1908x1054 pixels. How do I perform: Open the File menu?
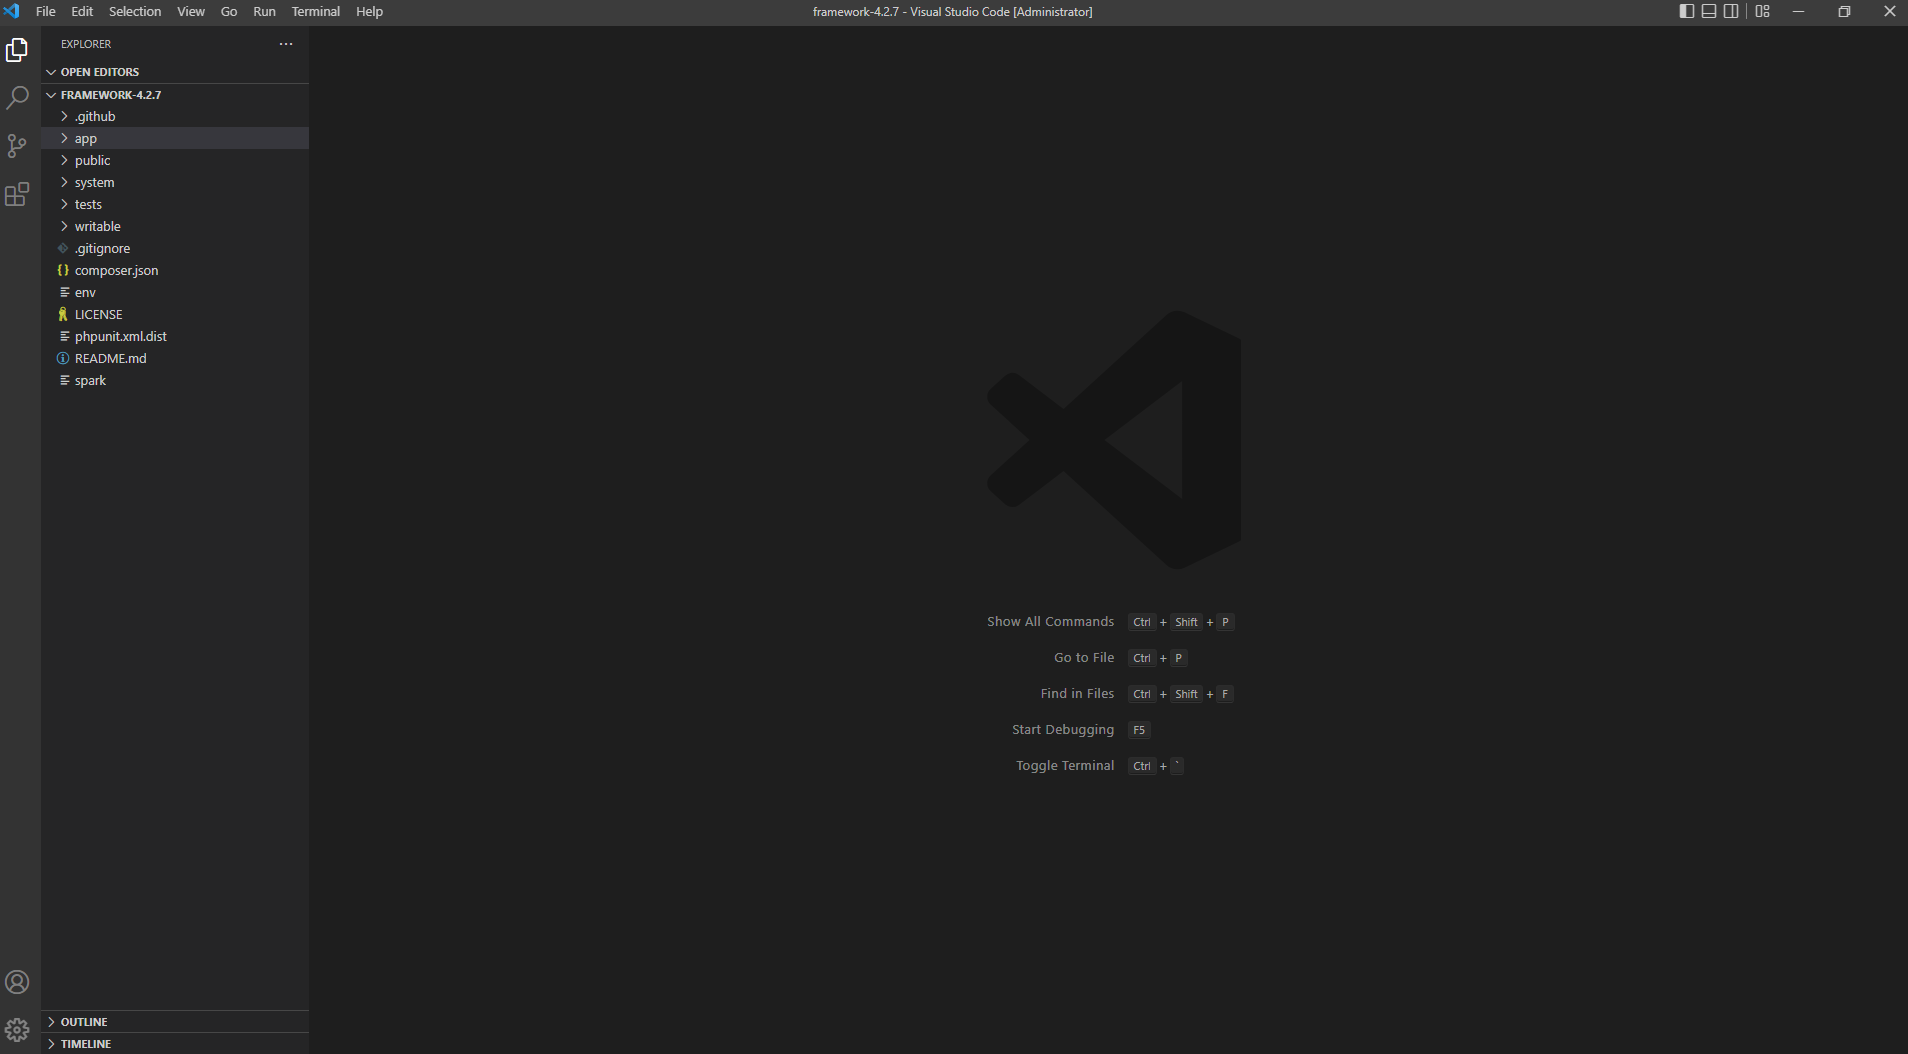[46, 12]
